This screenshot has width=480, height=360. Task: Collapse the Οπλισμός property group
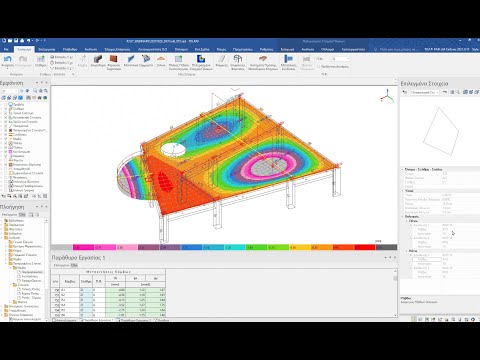[402, 216]
